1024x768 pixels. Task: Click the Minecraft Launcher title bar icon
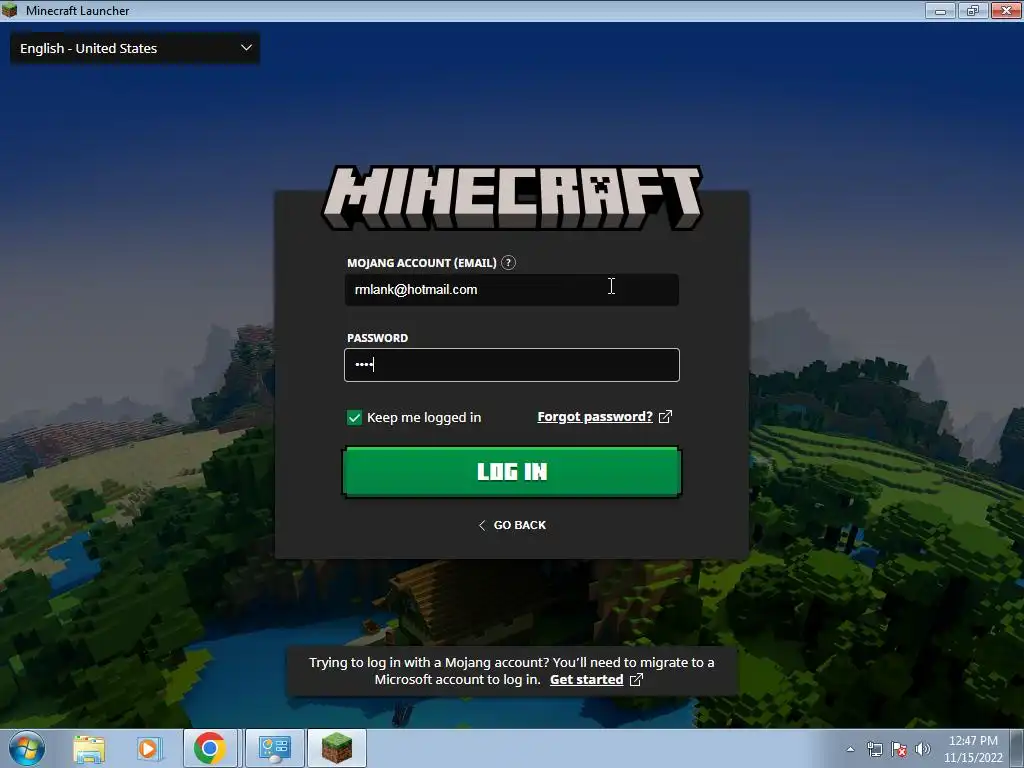point(10,10)
